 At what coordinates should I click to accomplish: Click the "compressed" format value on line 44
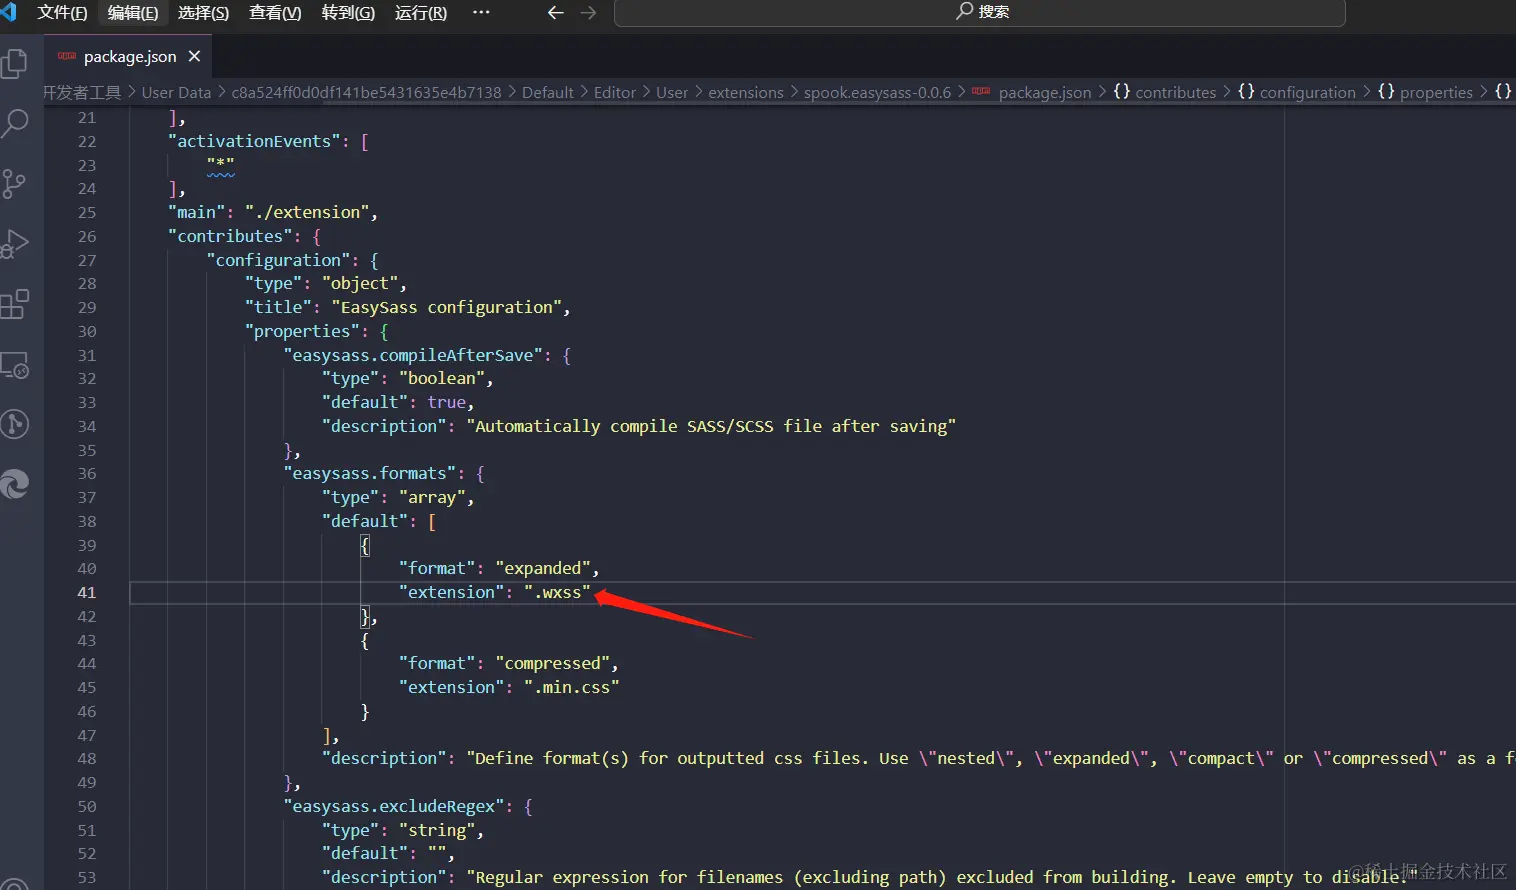(x=553, y=663)
